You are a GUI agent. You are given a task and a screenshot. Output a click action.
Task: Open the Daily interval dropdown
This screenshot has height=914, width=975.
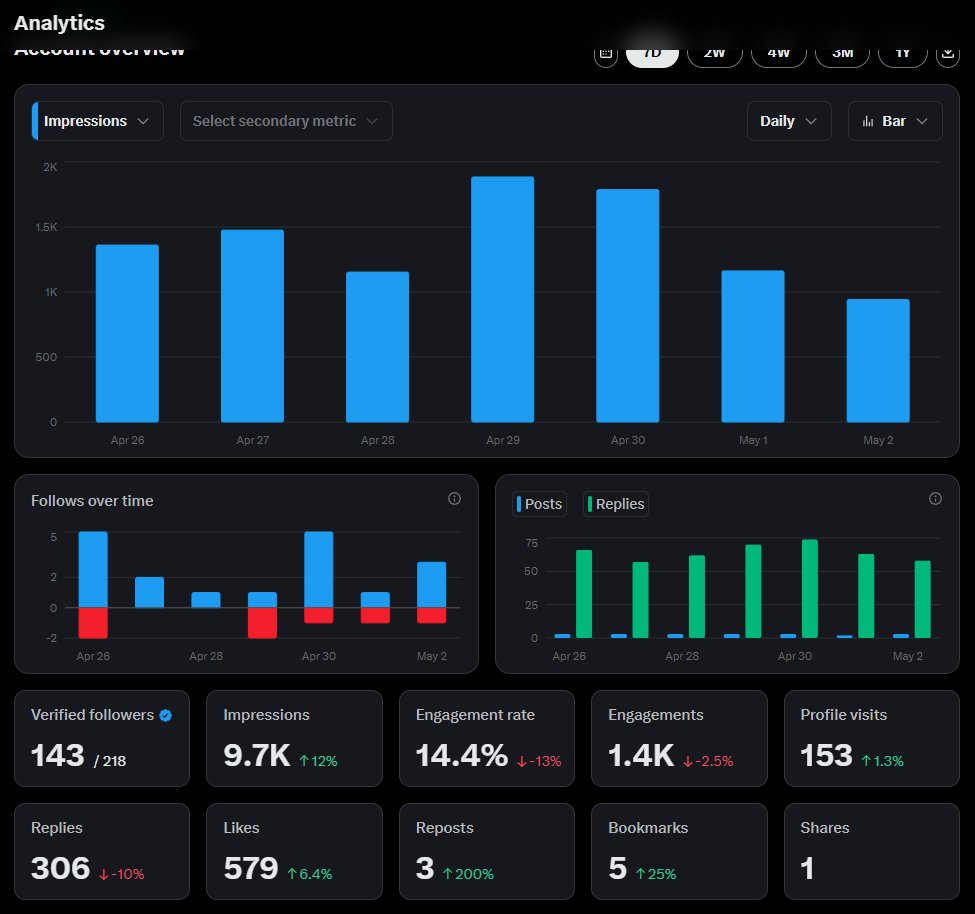tap(789, 121)
